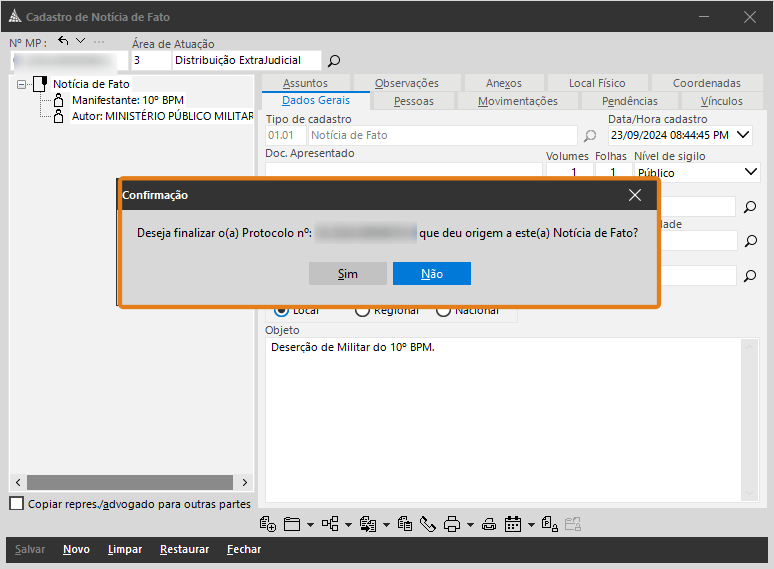Screen dimensions: 774x569
Task: Click the Novo button in the bottom bar
Action: [77, 549]
